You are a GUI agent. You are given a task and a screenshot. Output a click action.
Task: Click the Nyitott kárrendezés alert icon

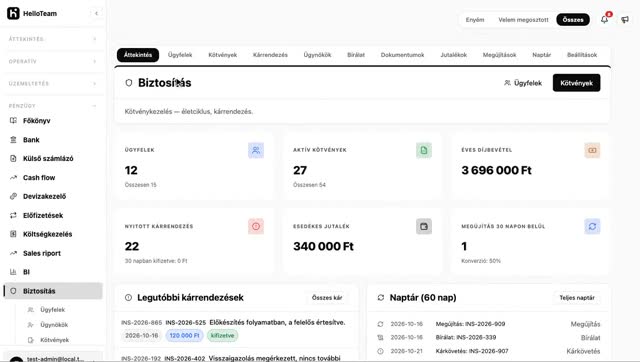pos(256,226)
